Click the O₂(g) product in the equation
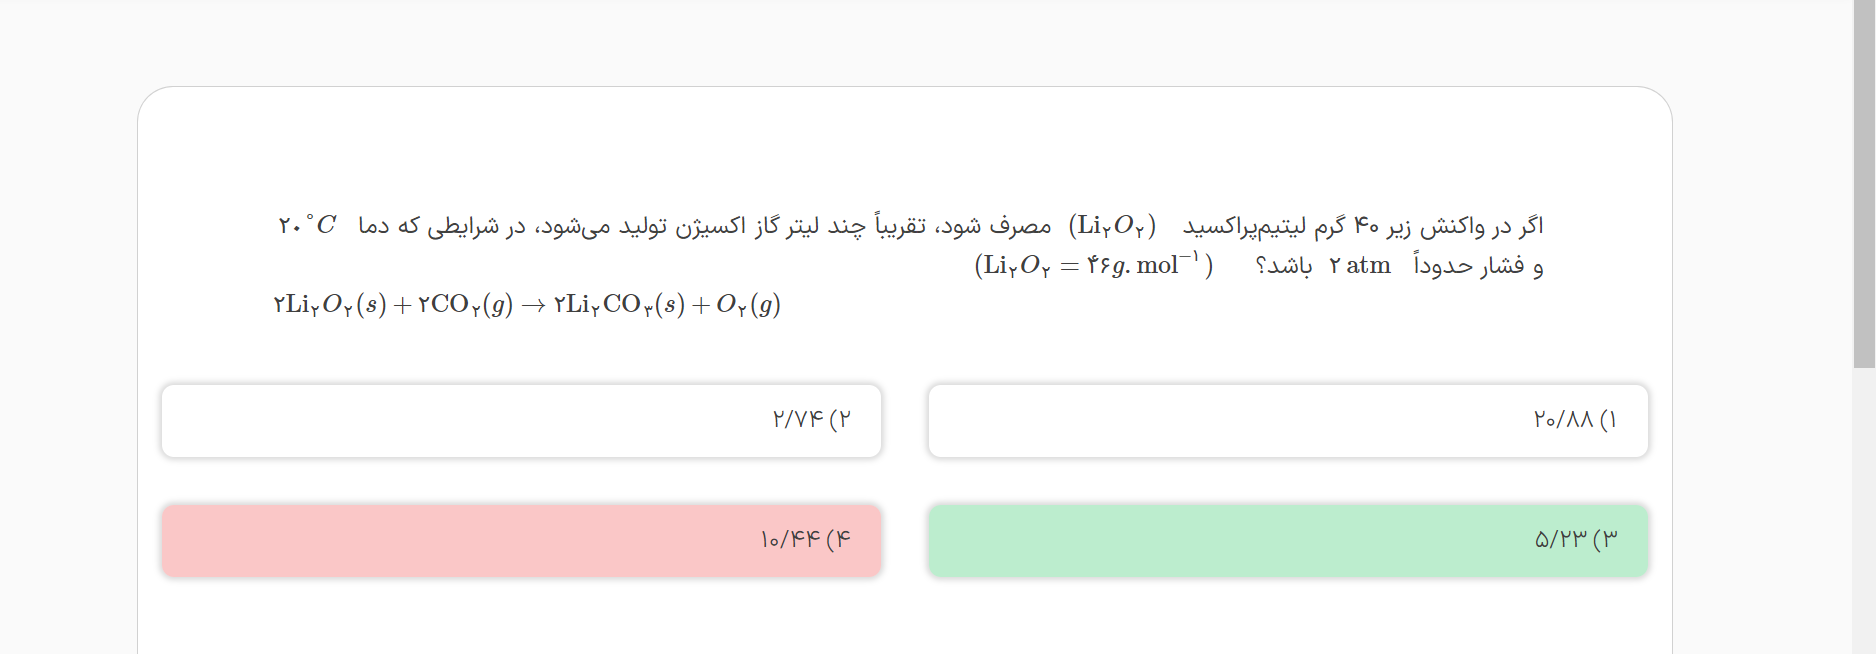This screenshot has width=1876, height=654. coord(748,305)
